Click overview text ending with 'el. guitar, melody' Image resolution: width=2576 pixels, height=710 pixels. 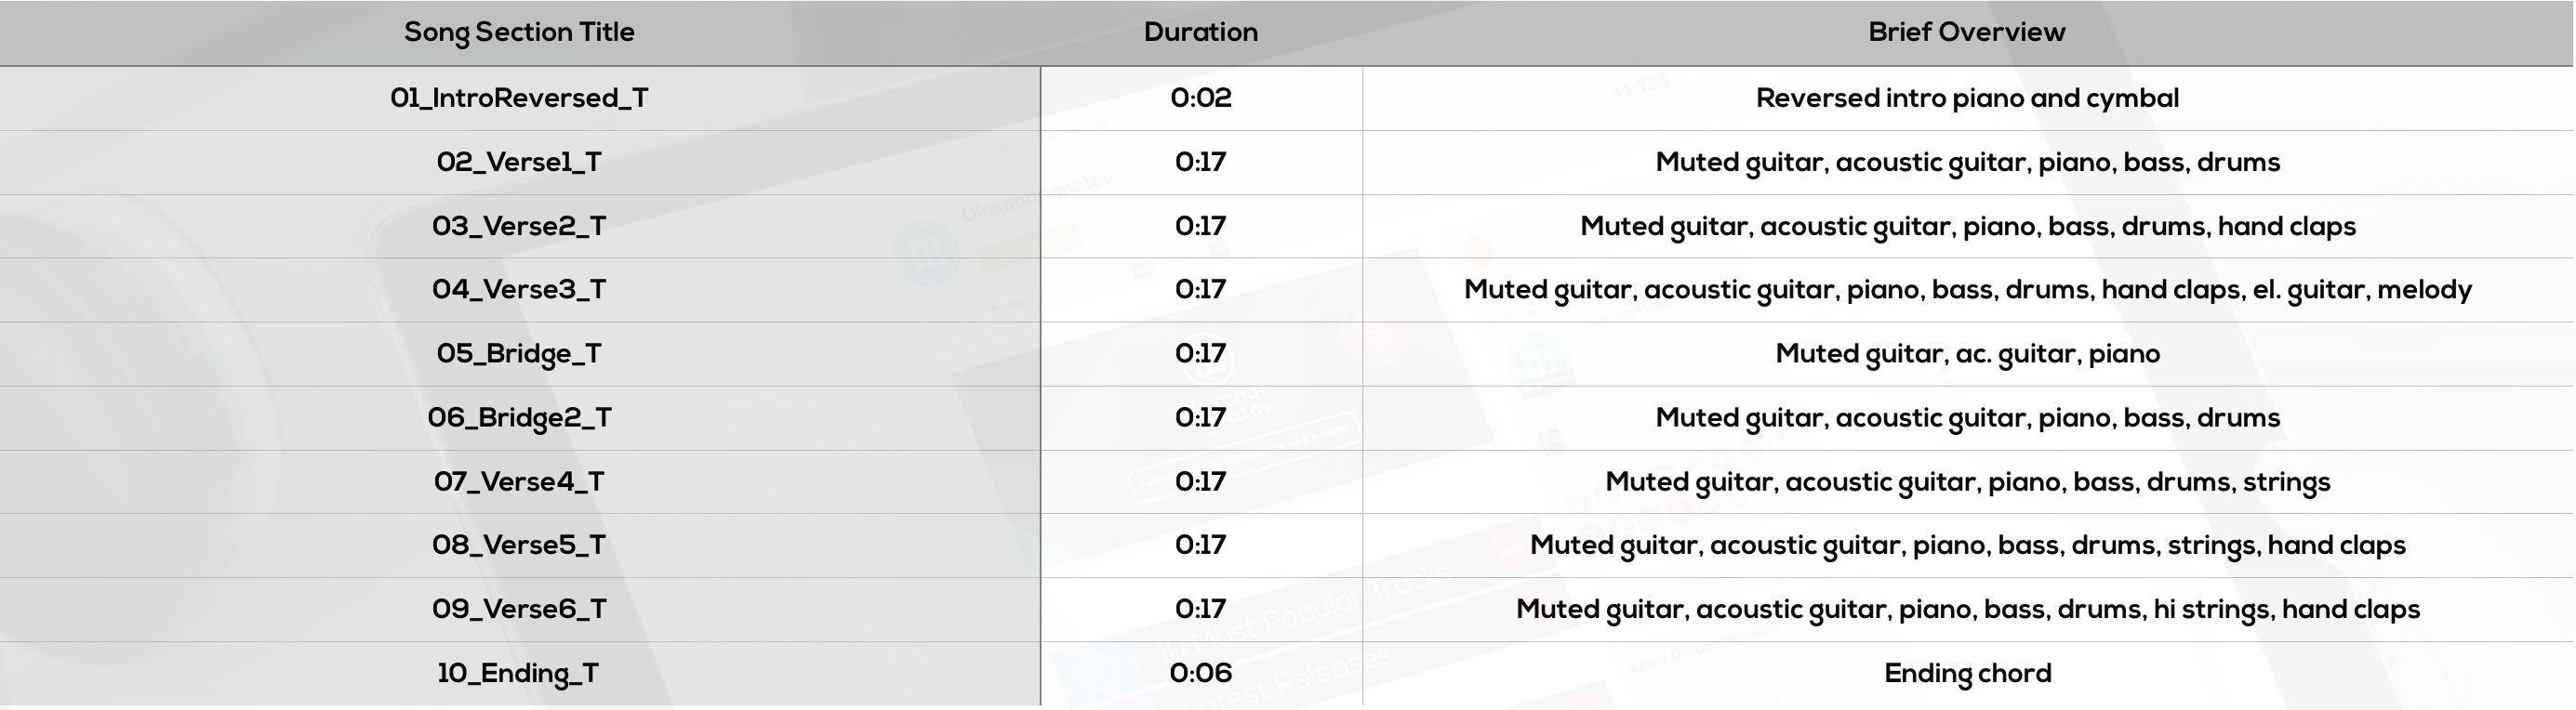click(1967, 290)
